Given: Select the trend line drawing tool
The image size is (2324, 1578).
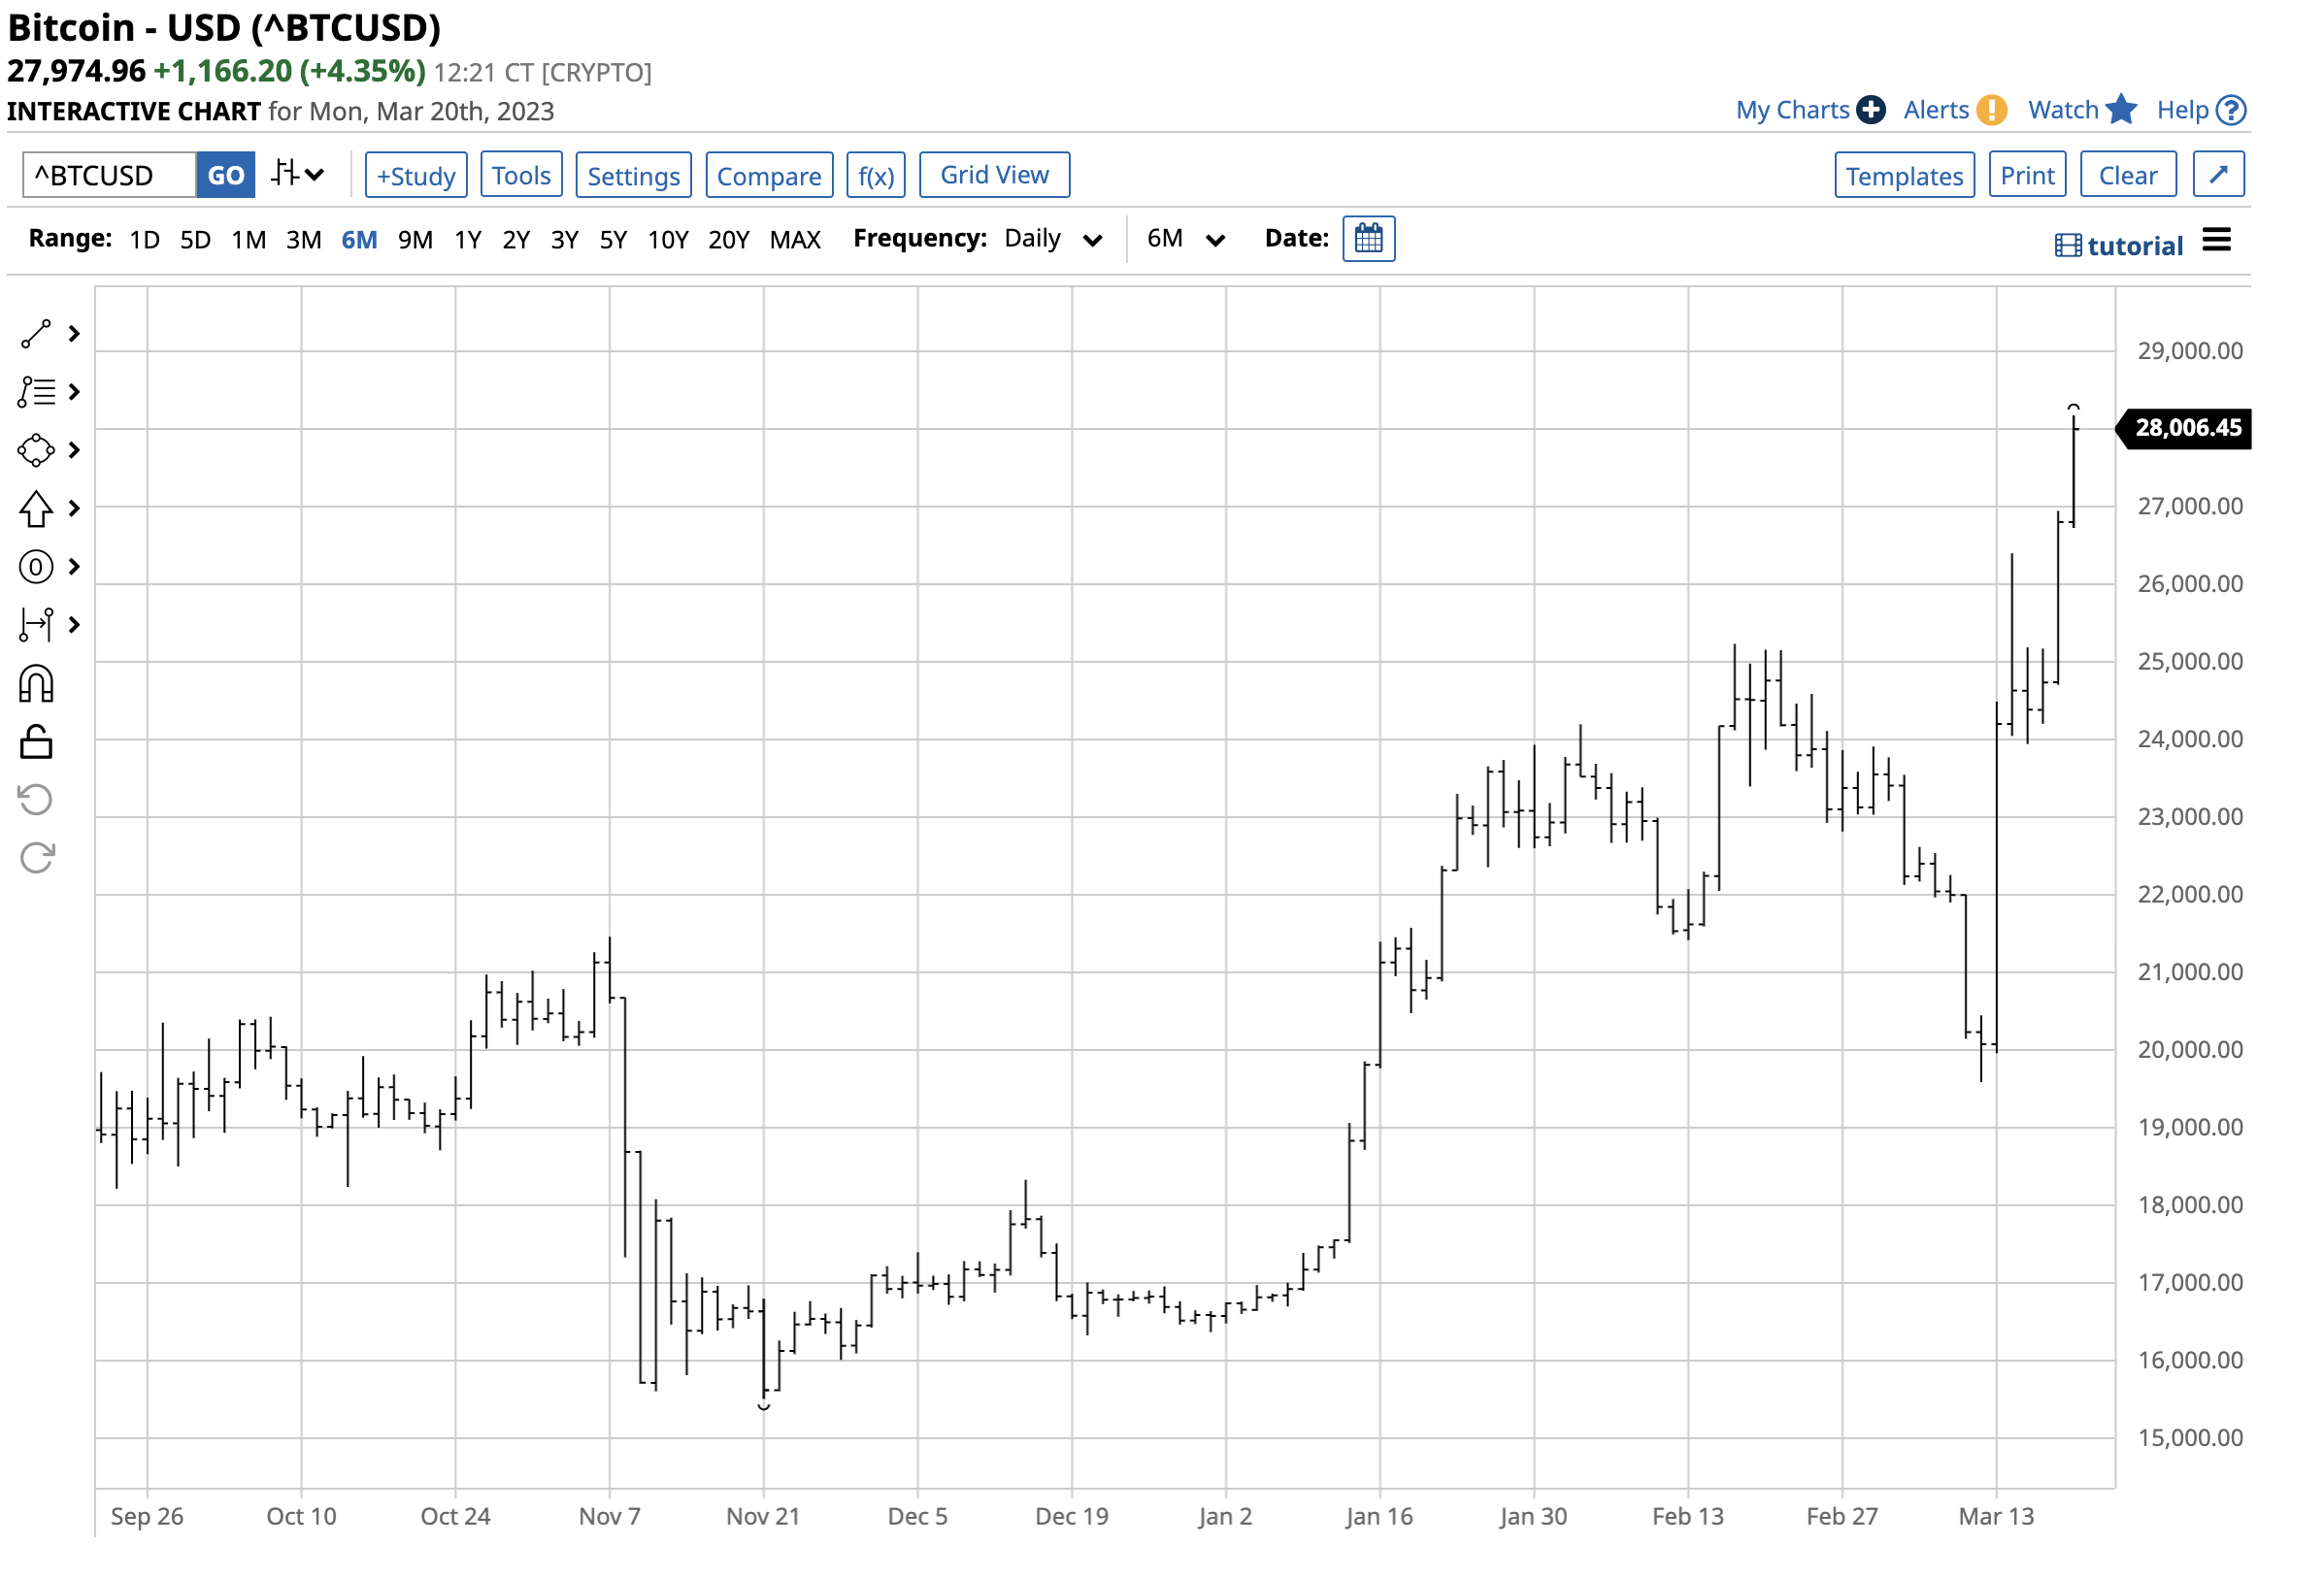Looking at the screenshot, I should click(36, 335).
